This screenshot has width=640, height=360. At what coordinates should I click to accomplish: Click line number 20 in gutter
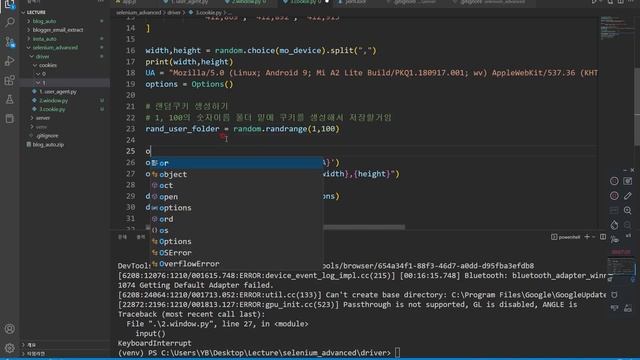(x=130, y=95)
